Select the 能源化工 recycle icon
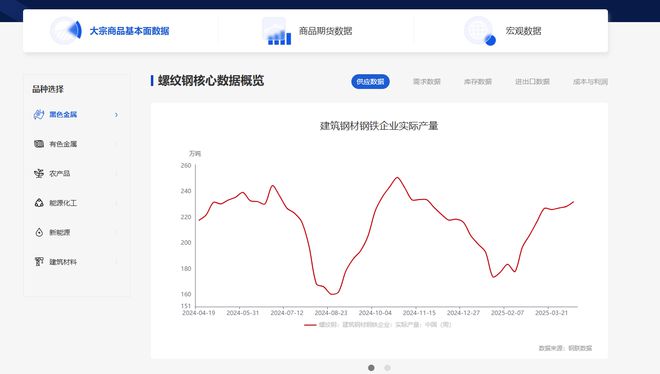Viewport: 660px width, 374px height. [39, 203]
